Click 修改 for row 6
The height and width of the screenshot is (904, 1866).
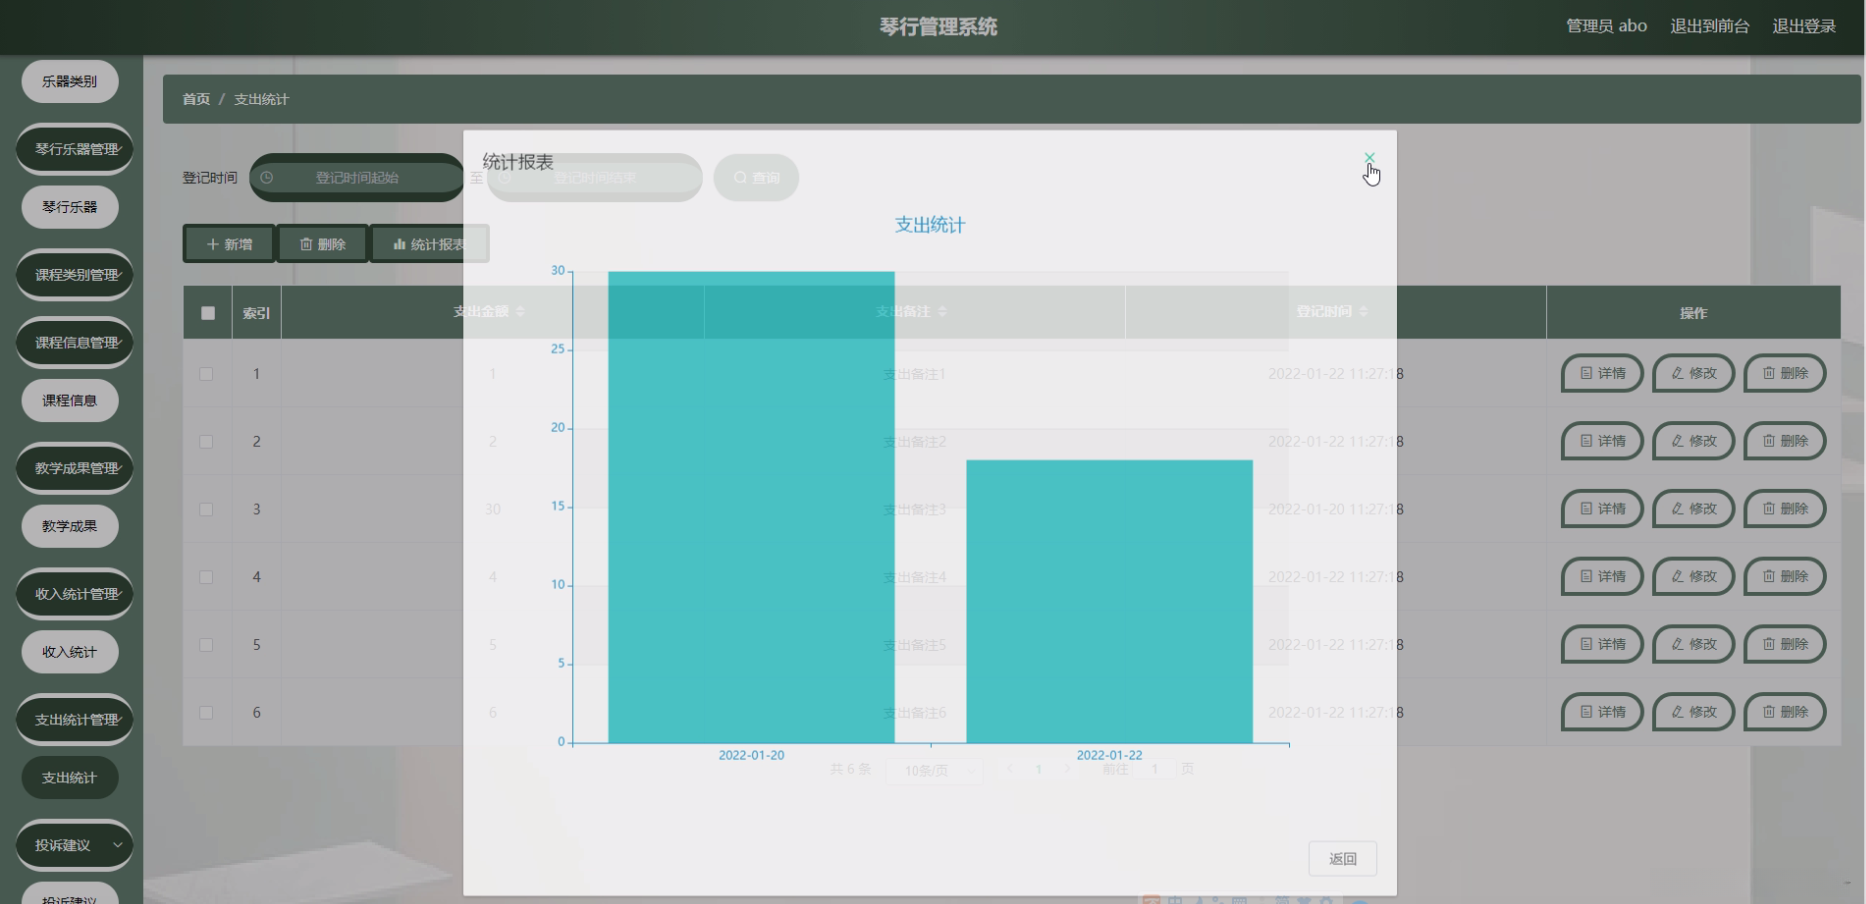click(x=1694, y=712)
